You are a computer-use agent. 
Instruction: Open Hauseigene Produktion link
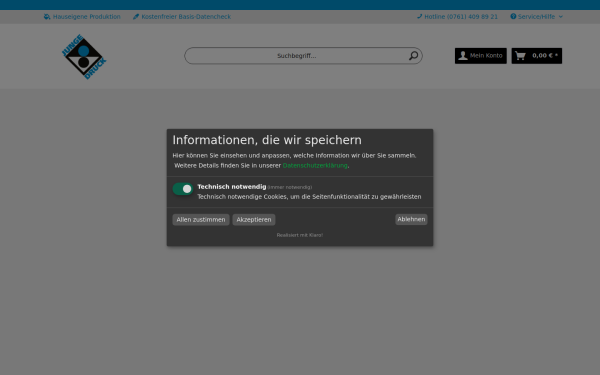point(82,16)
